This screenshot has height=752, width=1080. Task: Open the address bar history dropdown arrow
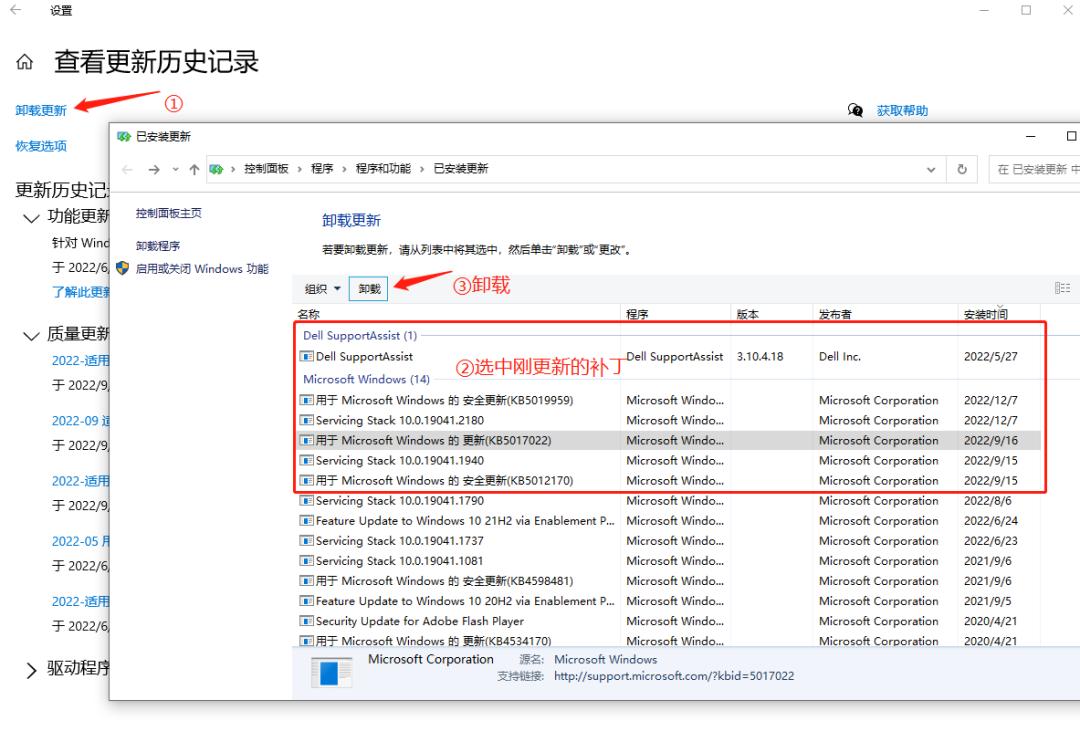(930, 168)
